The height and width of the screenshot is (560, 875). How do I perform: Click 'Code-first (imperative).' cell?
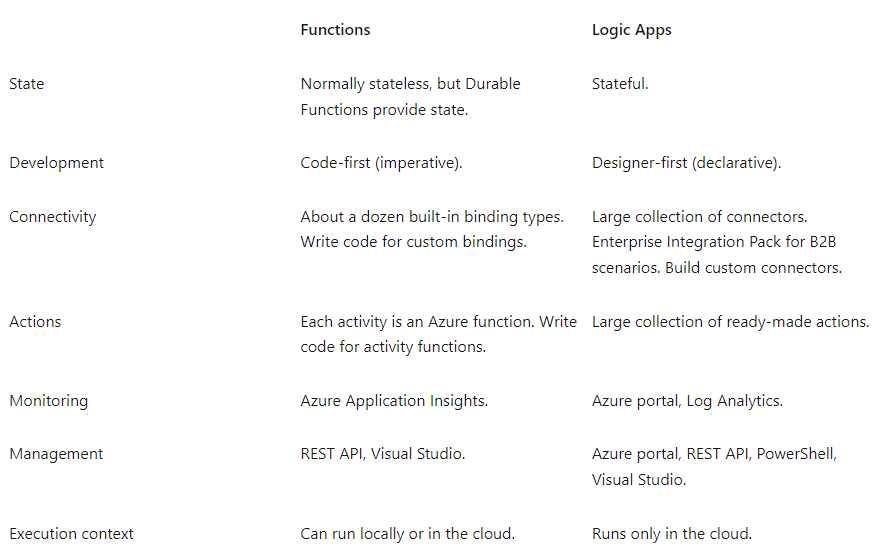pos(381,163)
